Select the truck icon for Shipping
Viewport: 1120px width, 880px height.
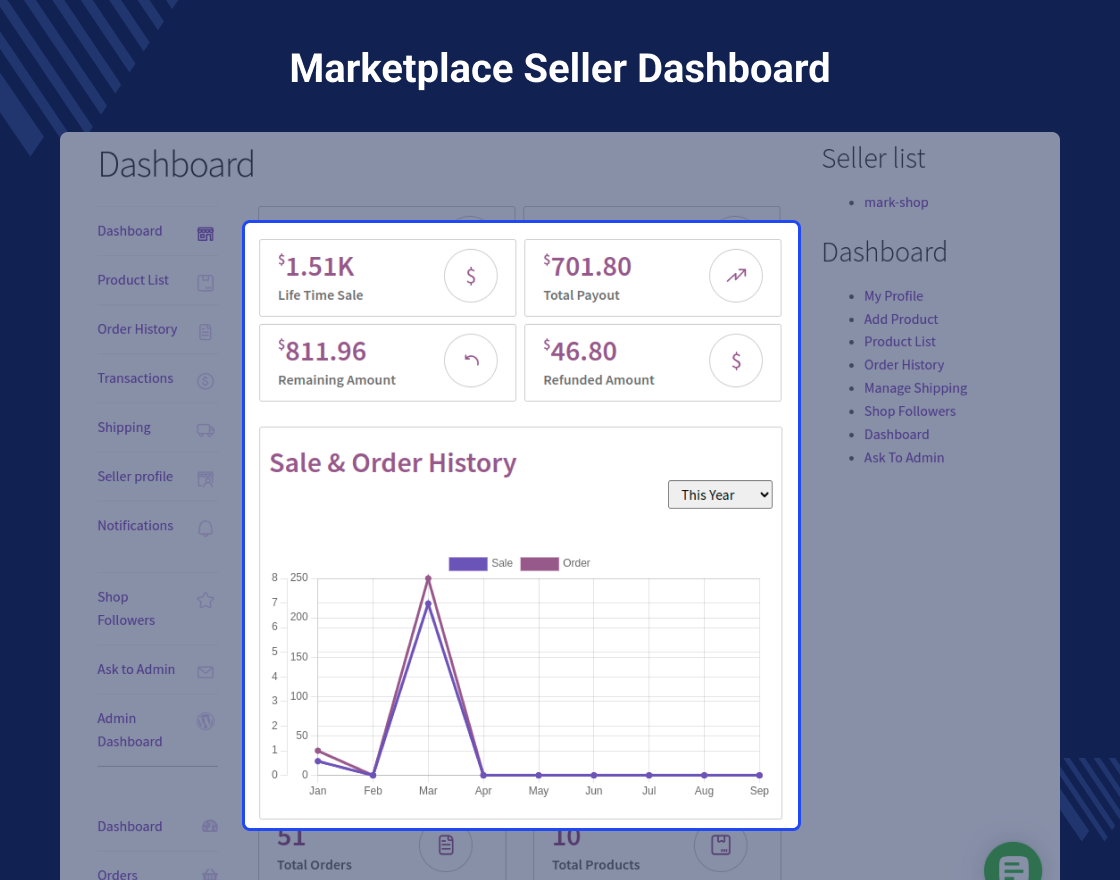[x=205, y=428]
